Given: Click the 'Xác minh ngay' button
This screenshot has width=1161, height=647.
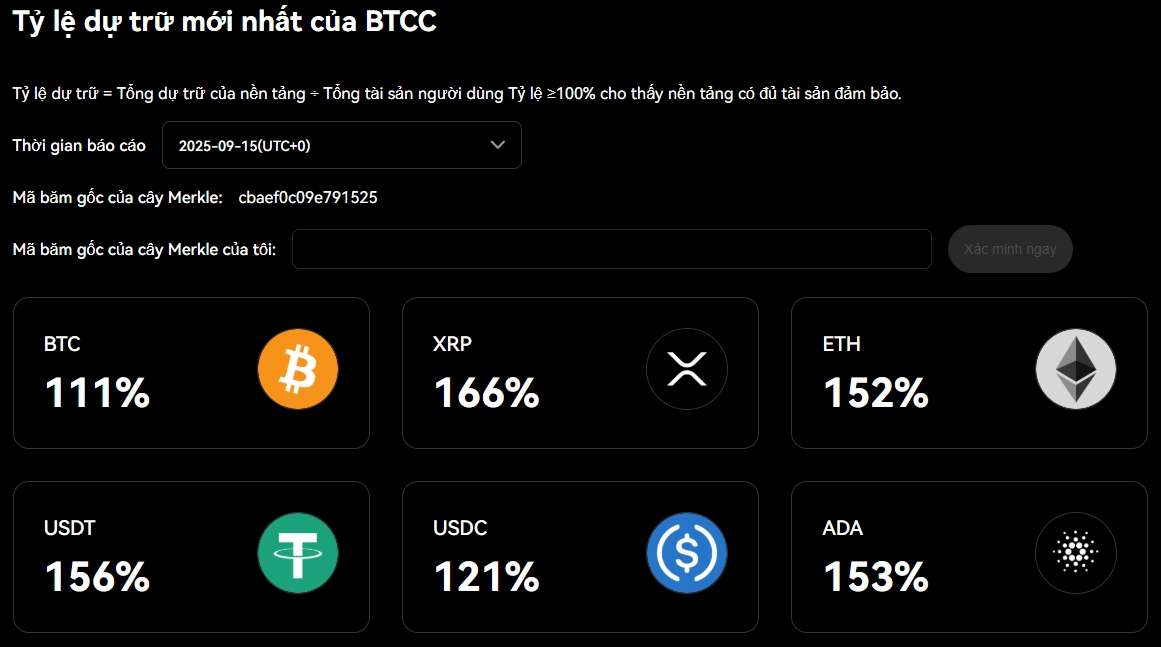Looking at the screenshot, I should 1010,249.
